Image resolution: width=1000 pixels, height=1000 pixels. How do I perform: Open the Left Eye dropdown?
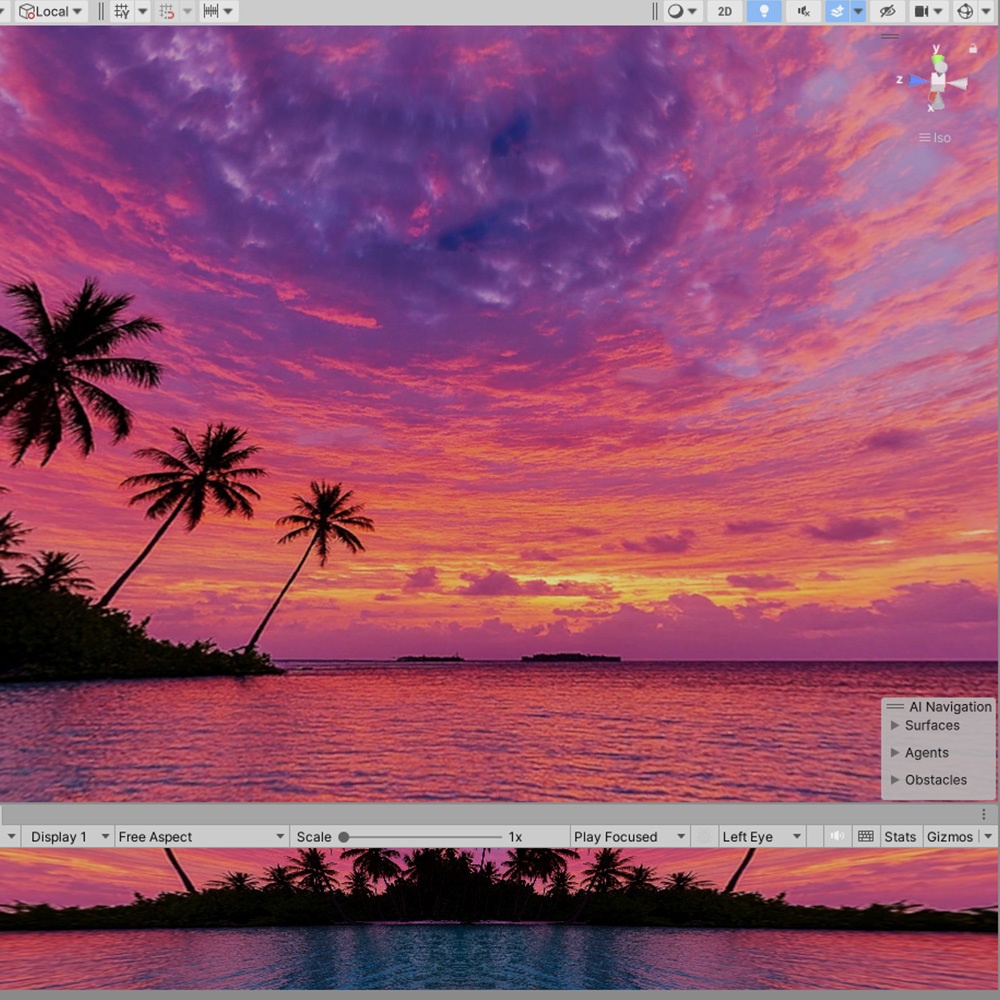tap(761, 837)
